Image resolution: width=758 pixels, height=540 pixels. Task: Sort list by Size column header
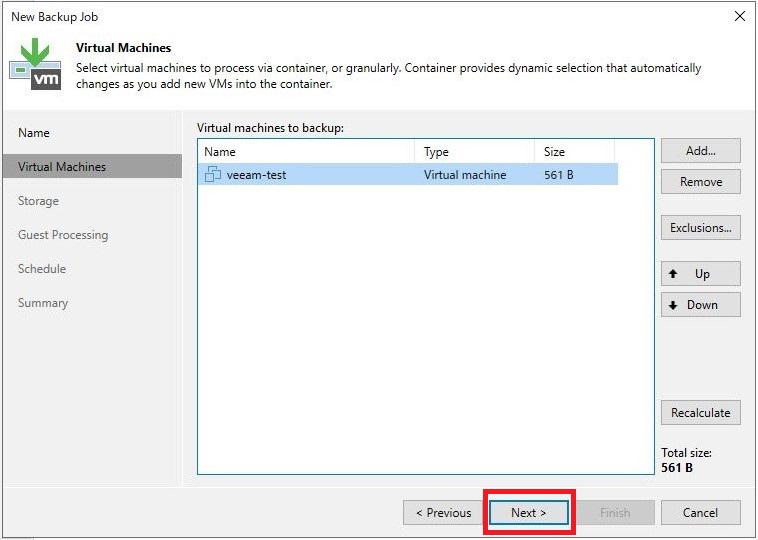(x=575, y=152)
